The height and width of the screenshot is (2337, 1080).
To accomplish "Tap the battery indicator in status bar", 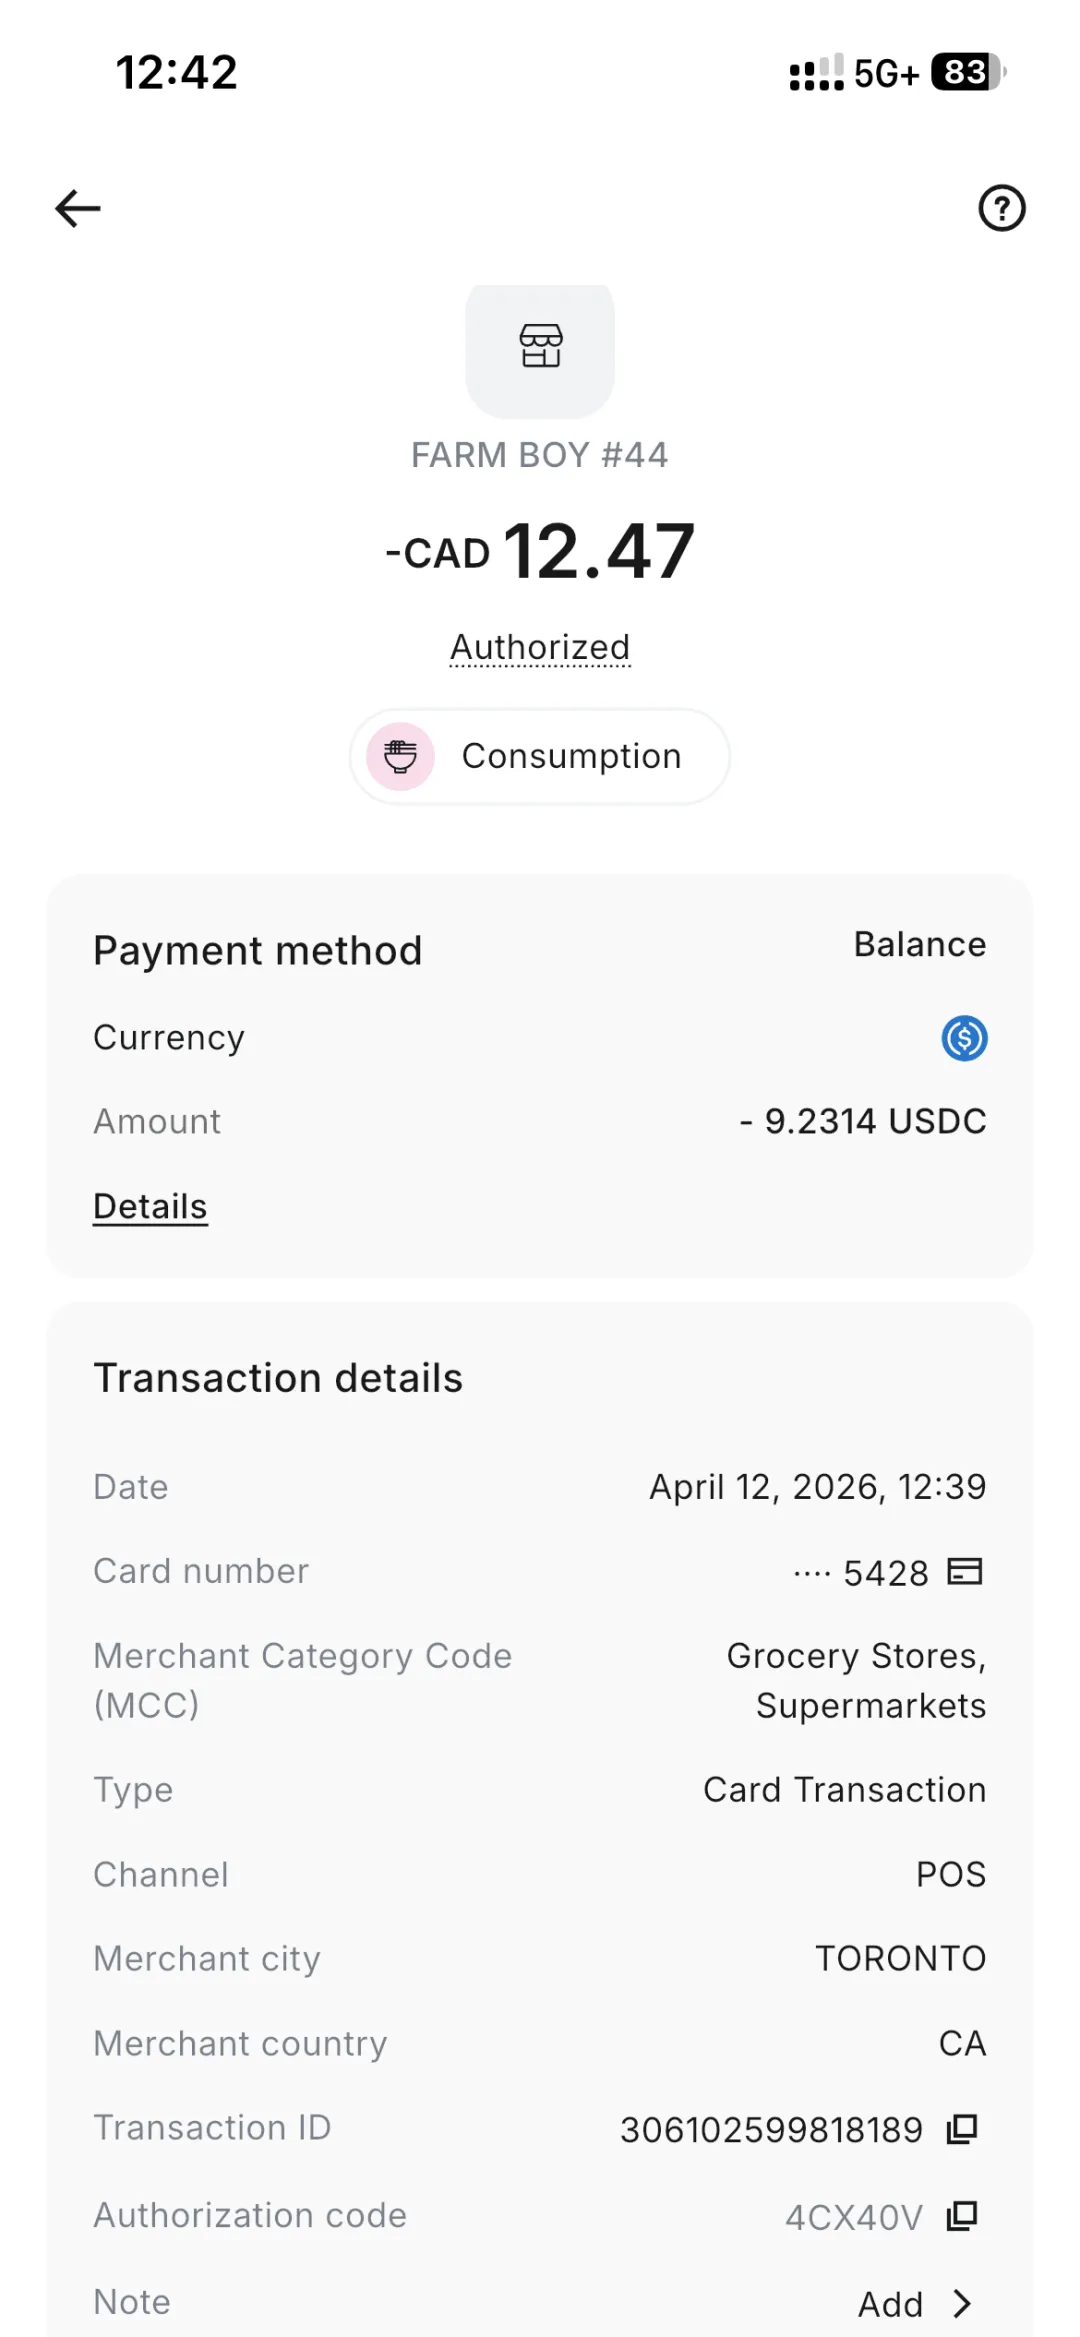I will tap(966, 72).
